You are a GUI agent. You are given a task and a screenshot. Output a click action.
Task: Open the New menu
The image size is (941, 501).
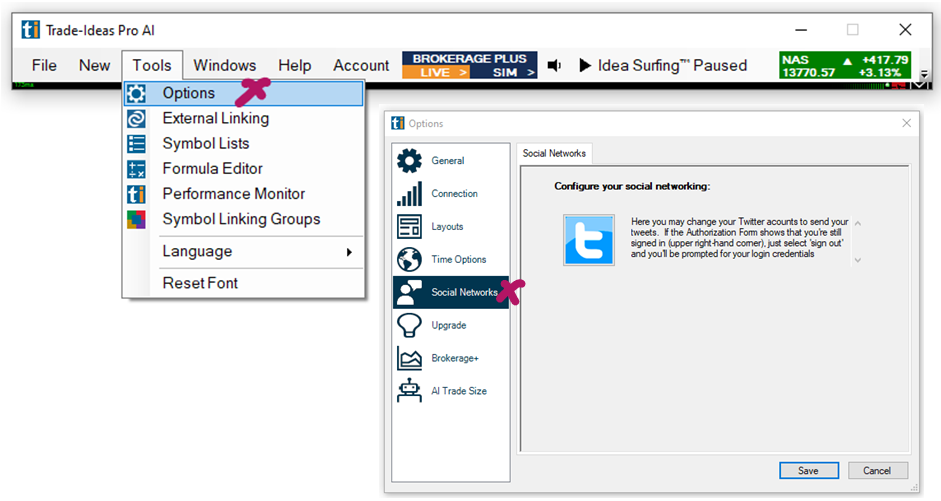coord(94,65)
